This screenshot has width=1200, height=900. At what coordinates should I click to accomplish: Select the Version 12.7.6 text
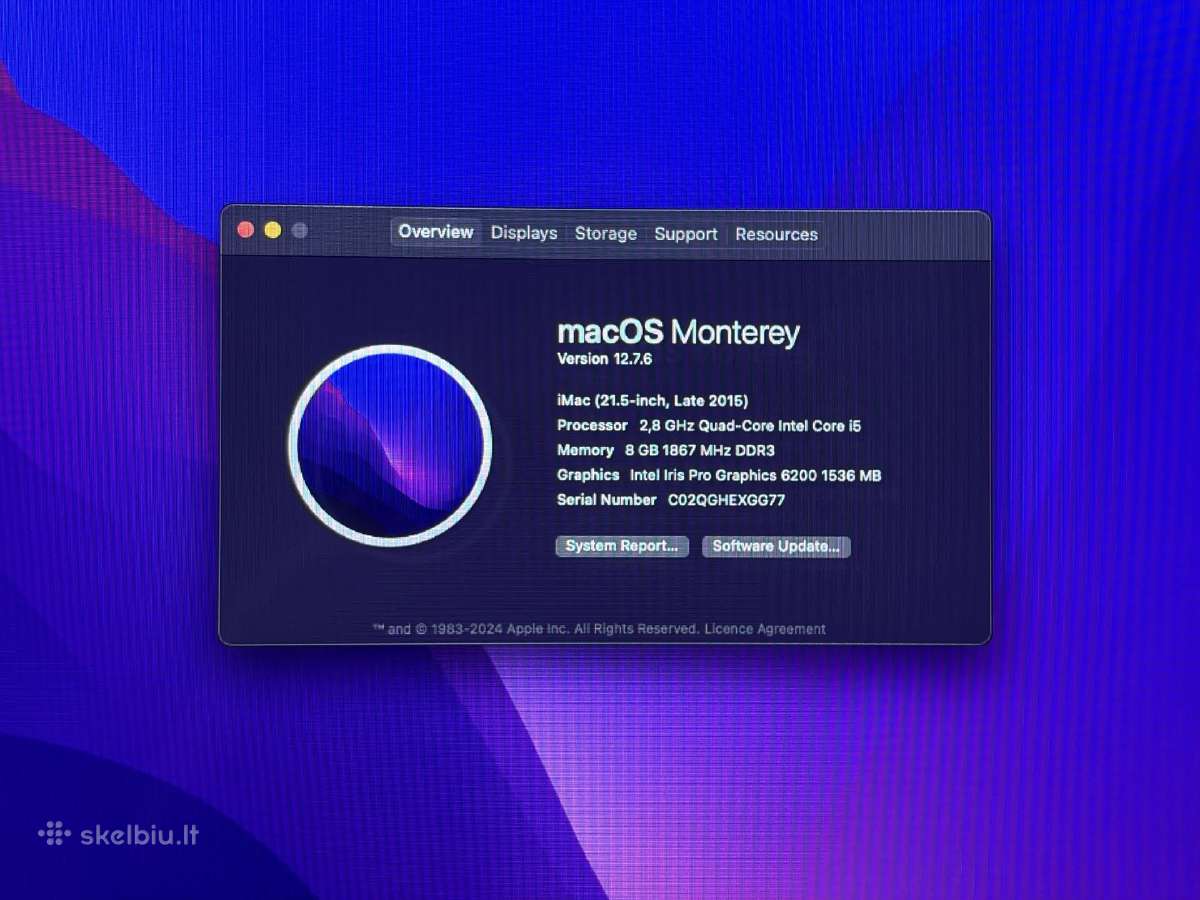(x=604, y=359)
